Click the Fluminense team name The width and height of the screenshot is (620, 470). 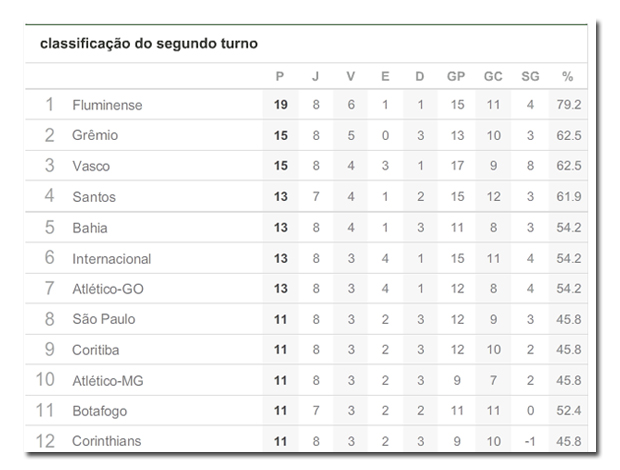(x=107, y=105)
